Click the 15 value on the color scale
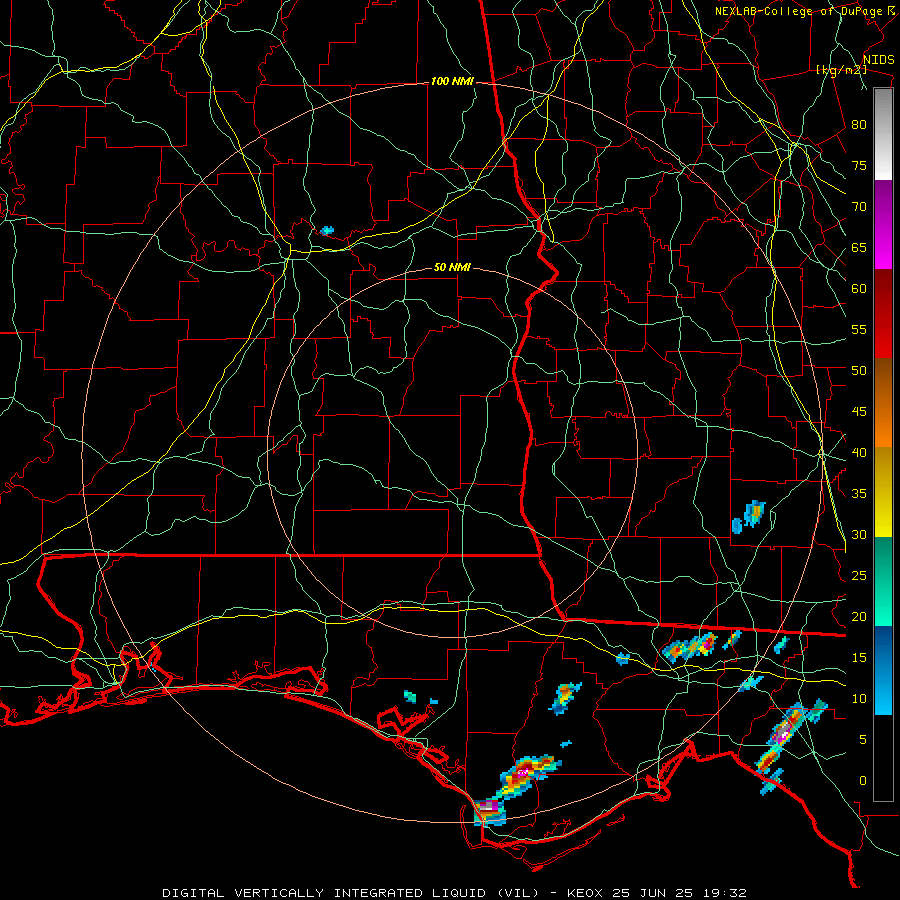Image resolution: width=900 pixels, height=900 pixels. [859, 658]
